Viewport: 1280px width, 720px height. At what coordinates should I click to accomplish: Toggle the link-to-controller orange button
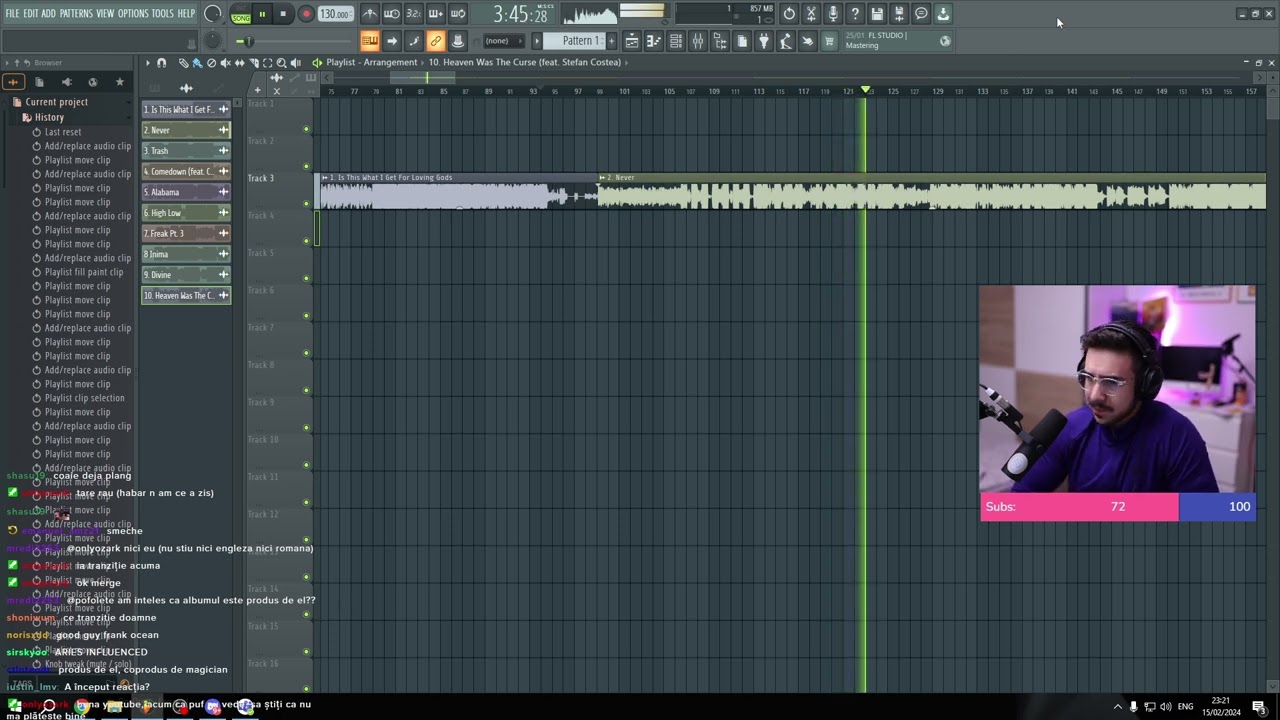[x=436, y=41]
